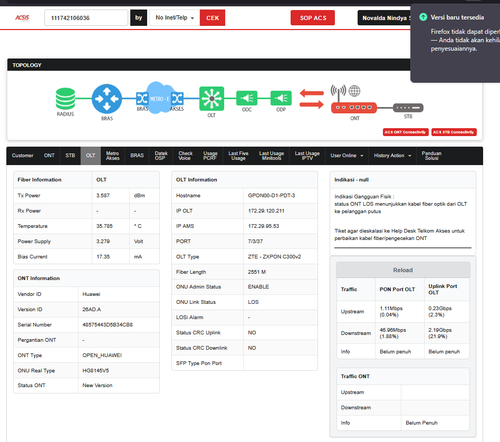Click the red bidirectional arrows icon

(x=312, y=99)
